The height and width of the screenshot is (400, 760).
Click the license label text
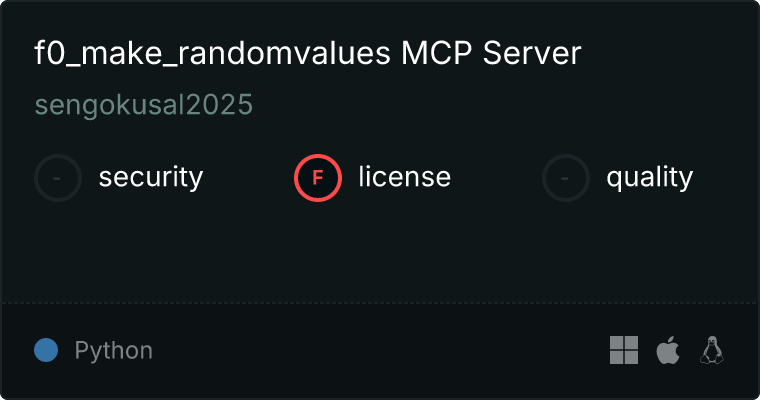click(x=405, y=176)
